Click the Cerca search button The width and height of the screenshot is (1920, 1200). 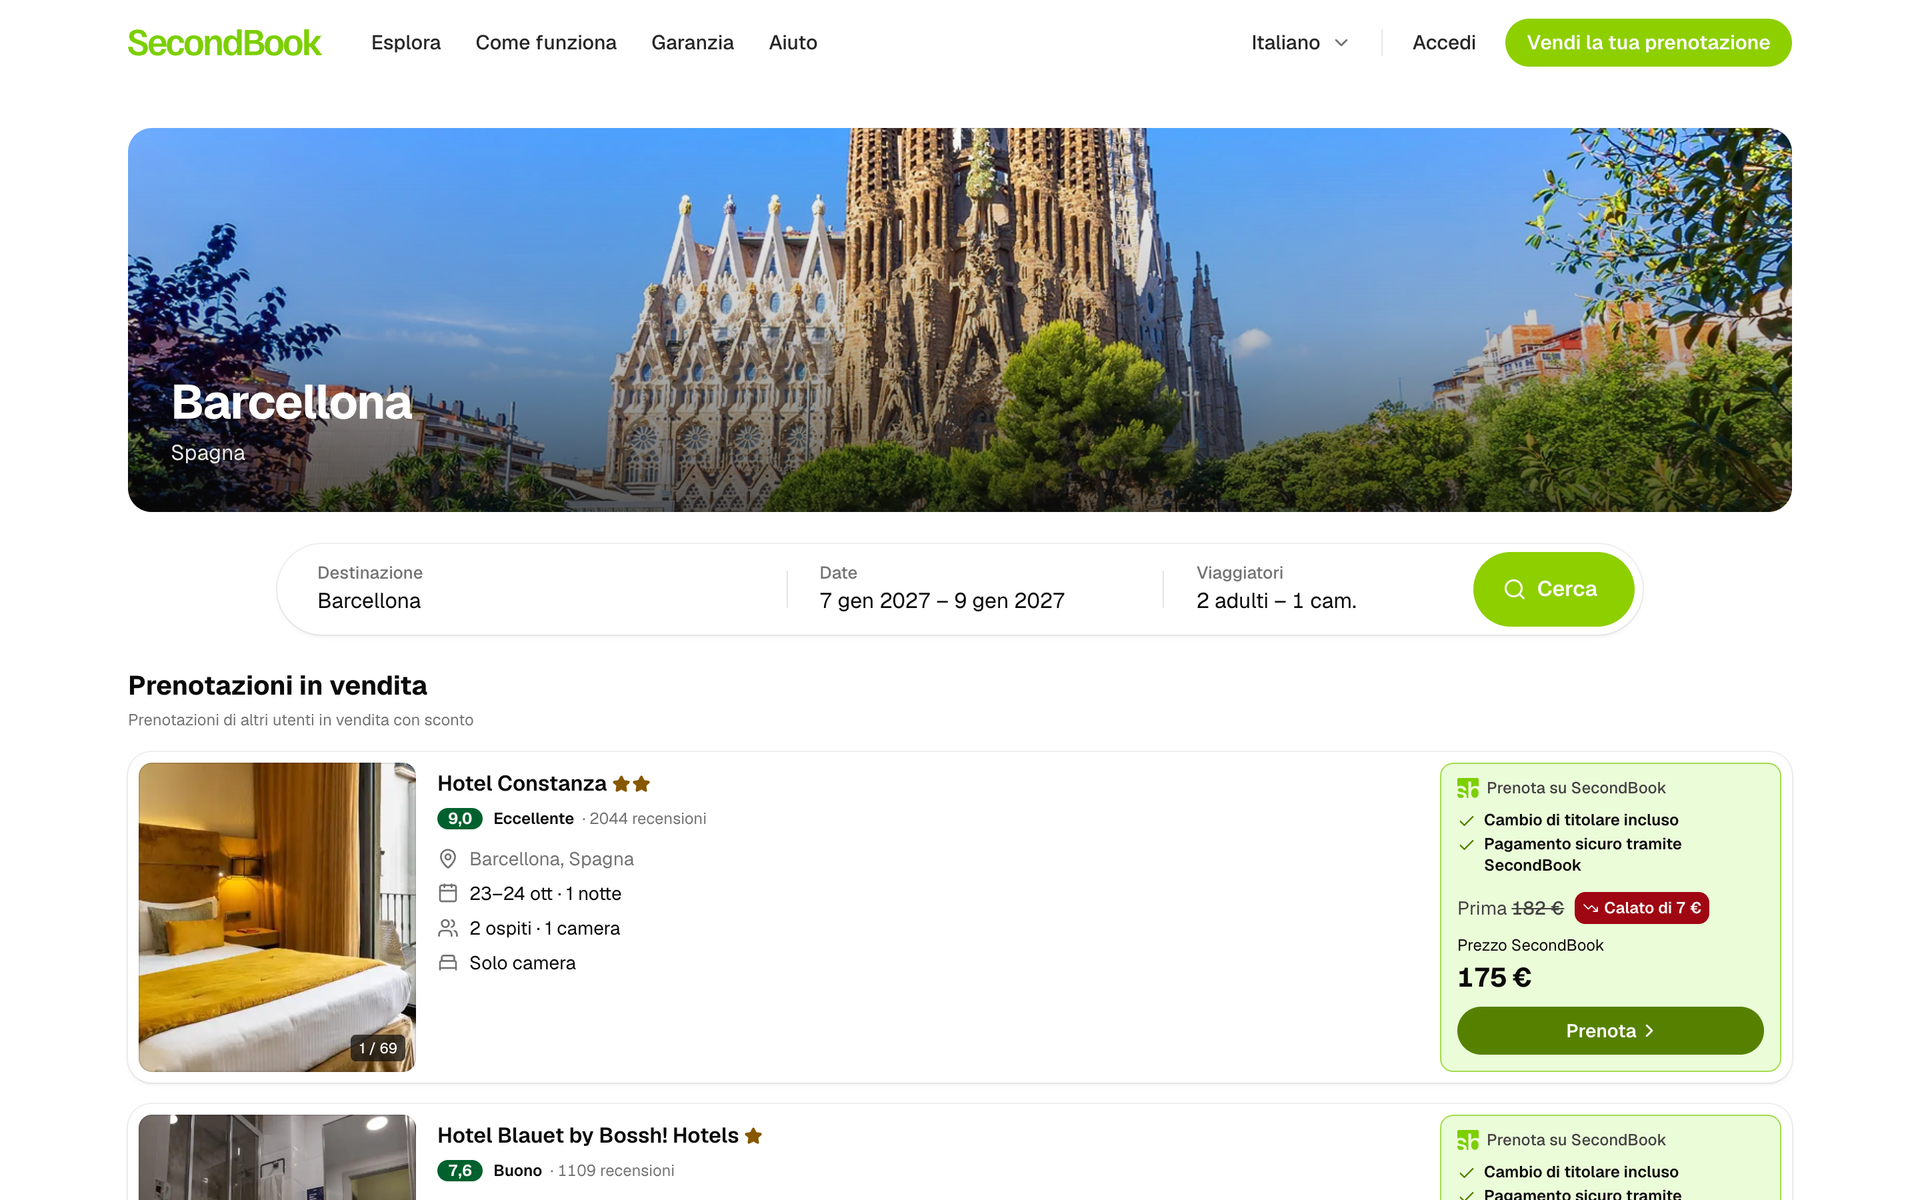pyautogui.click(x=1553, y=589)
